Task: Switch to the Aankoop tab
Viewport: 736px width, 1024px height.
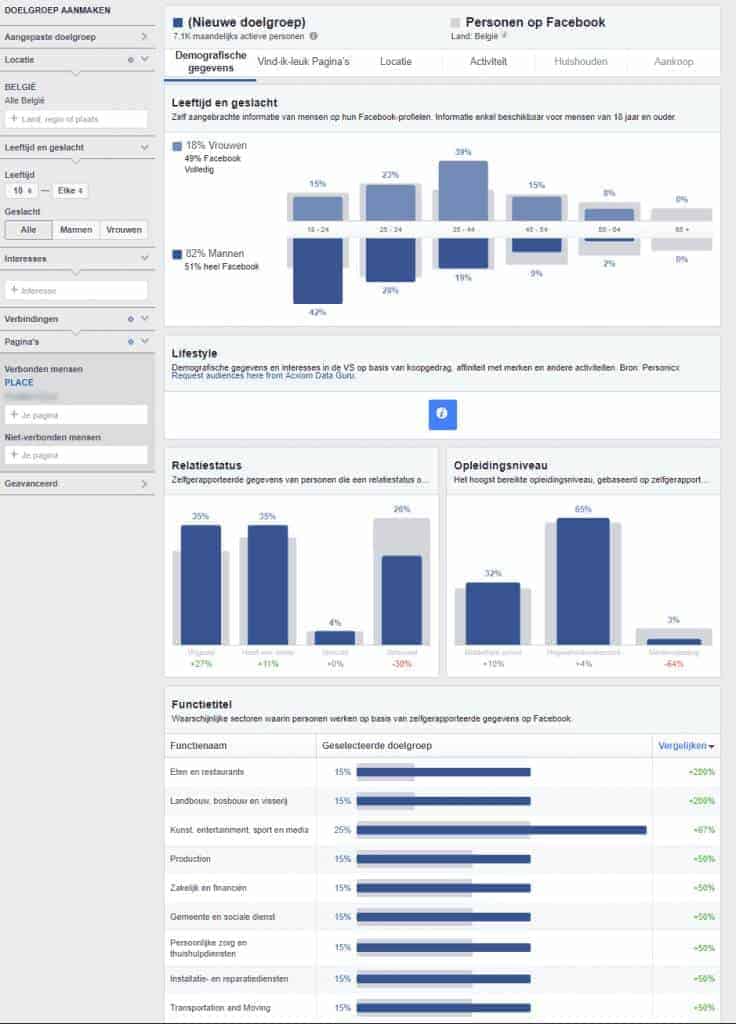Action: tap(673, 62)
